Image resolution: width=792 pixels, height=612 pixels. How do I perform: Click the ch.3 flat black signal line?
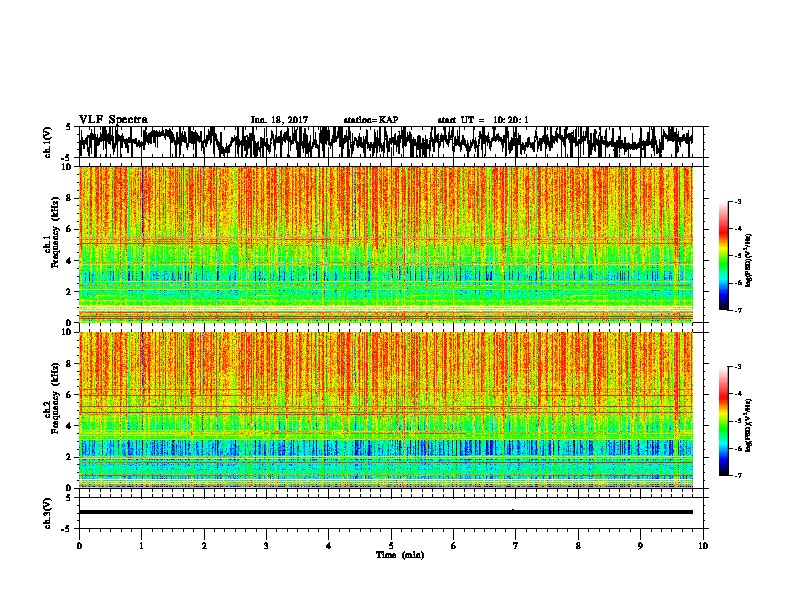click(x=385, y=512)
